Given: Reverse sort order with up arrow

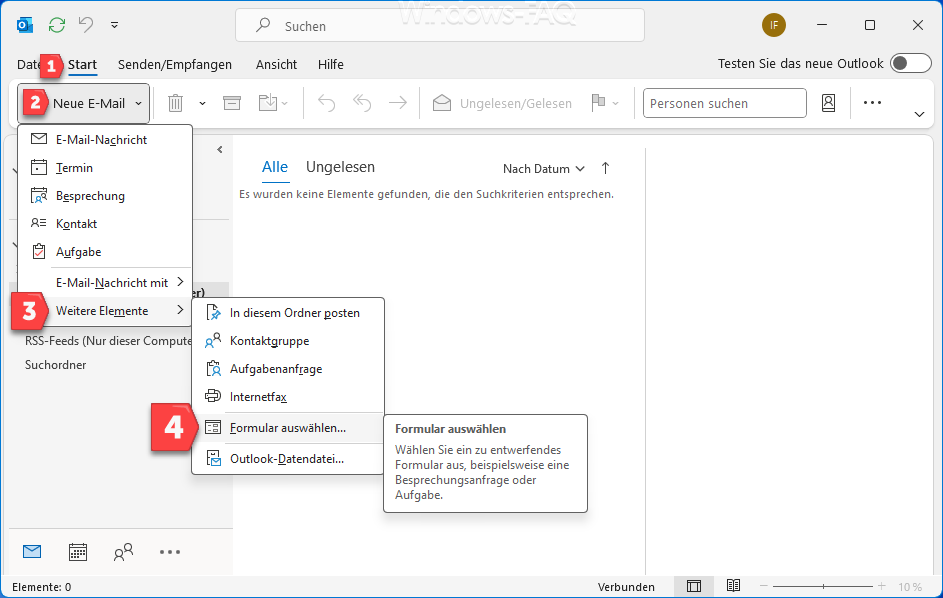Looking at the screenshot, I should (605, 168).
